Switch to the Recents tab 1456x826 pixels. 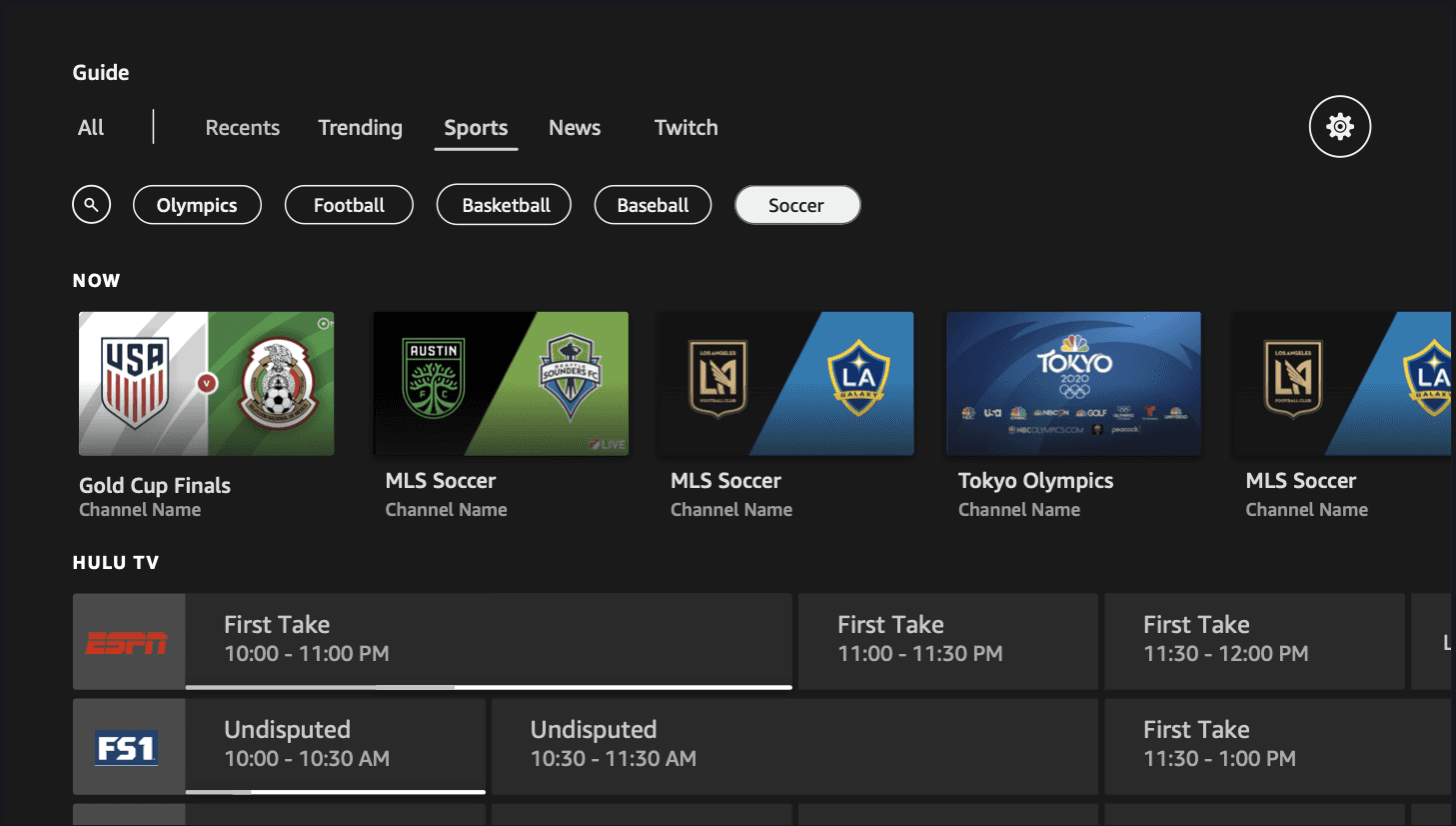click(243, 128)
